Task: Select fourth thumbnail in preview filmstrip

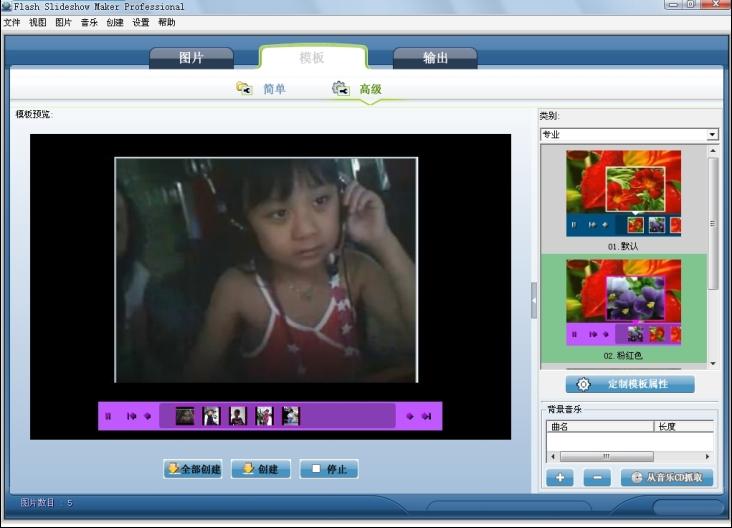Action: (x=265, y=416)
